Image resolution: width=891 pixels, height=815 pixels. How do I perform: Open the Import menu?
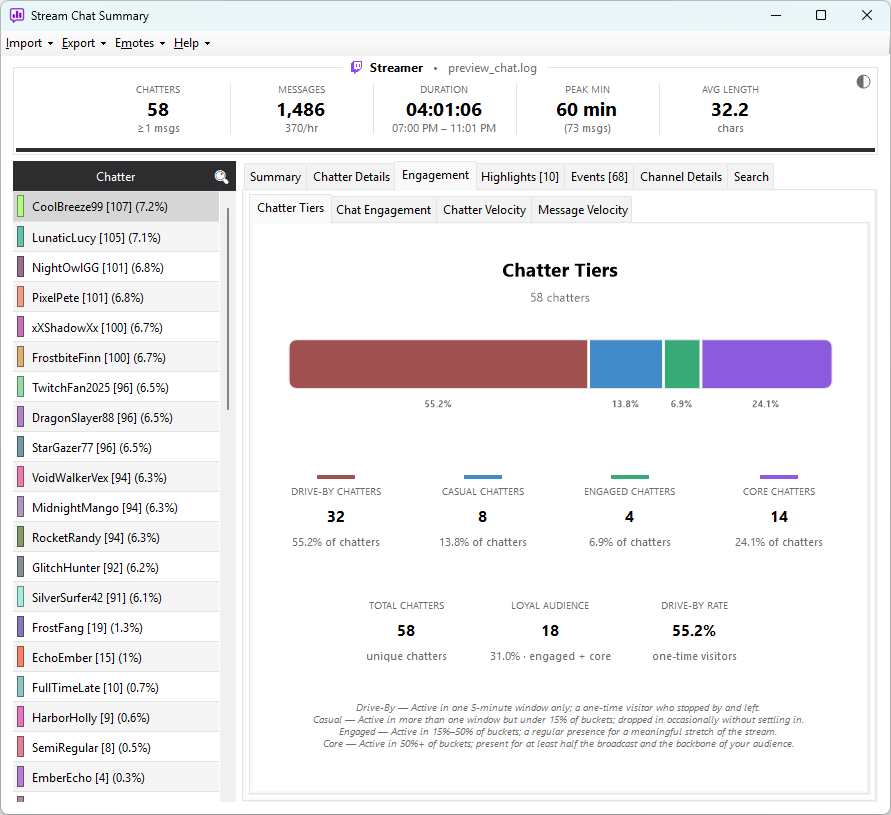[29, 43]
